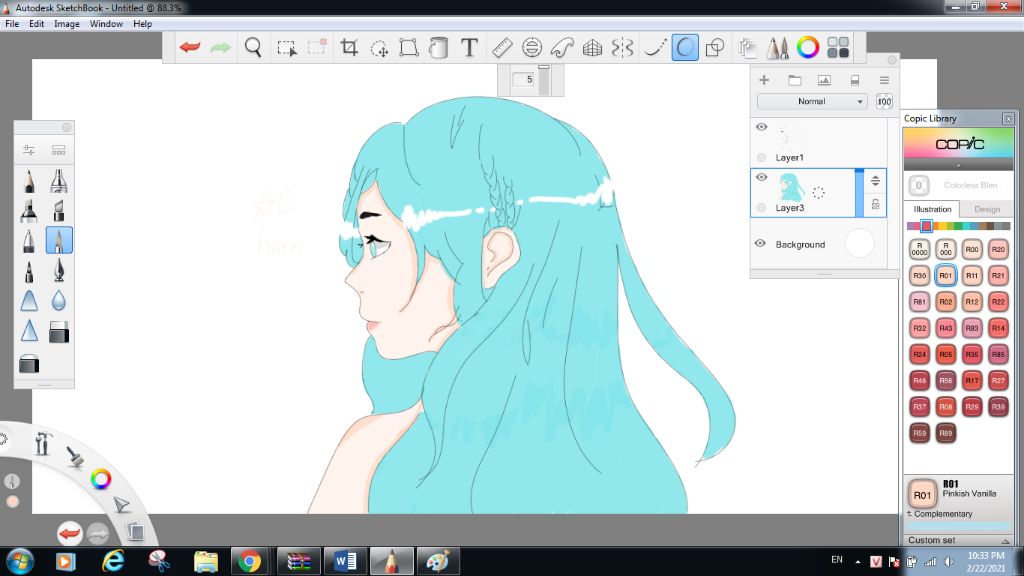Select the Airbrush in brush palette
Image resolution: width=1024 pixels, height=576 pixels.
(x=59, y=181)
